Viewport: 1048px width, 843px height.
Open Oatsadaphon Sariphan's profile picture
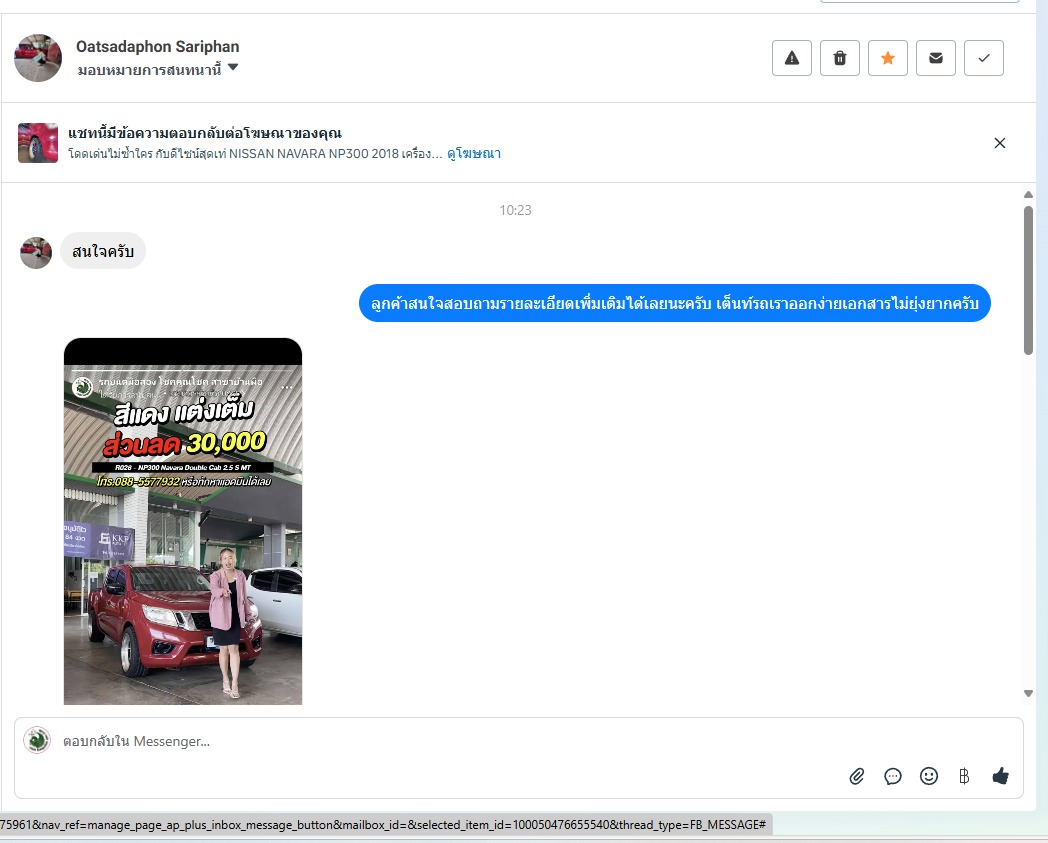(38, 58)
